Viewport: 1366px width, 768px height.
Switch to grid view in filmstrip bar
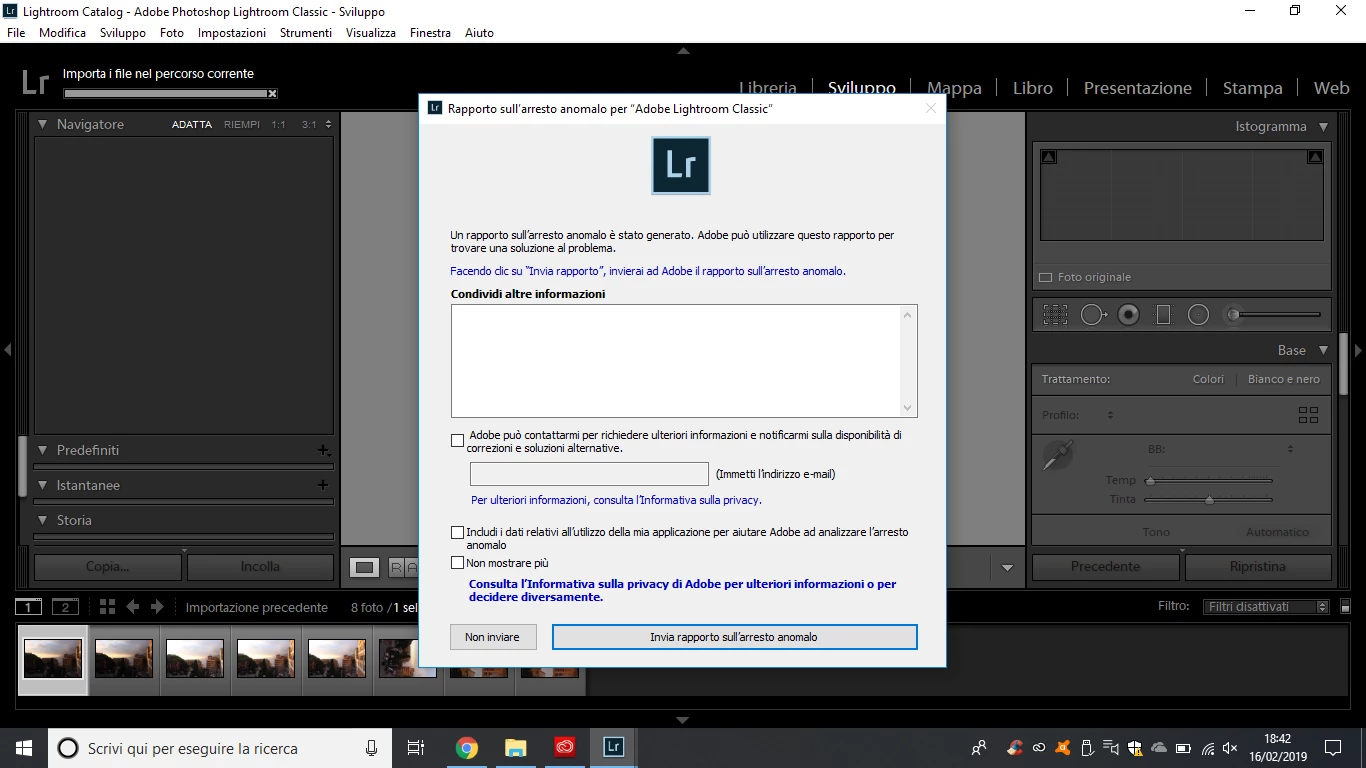coord(107,607)
